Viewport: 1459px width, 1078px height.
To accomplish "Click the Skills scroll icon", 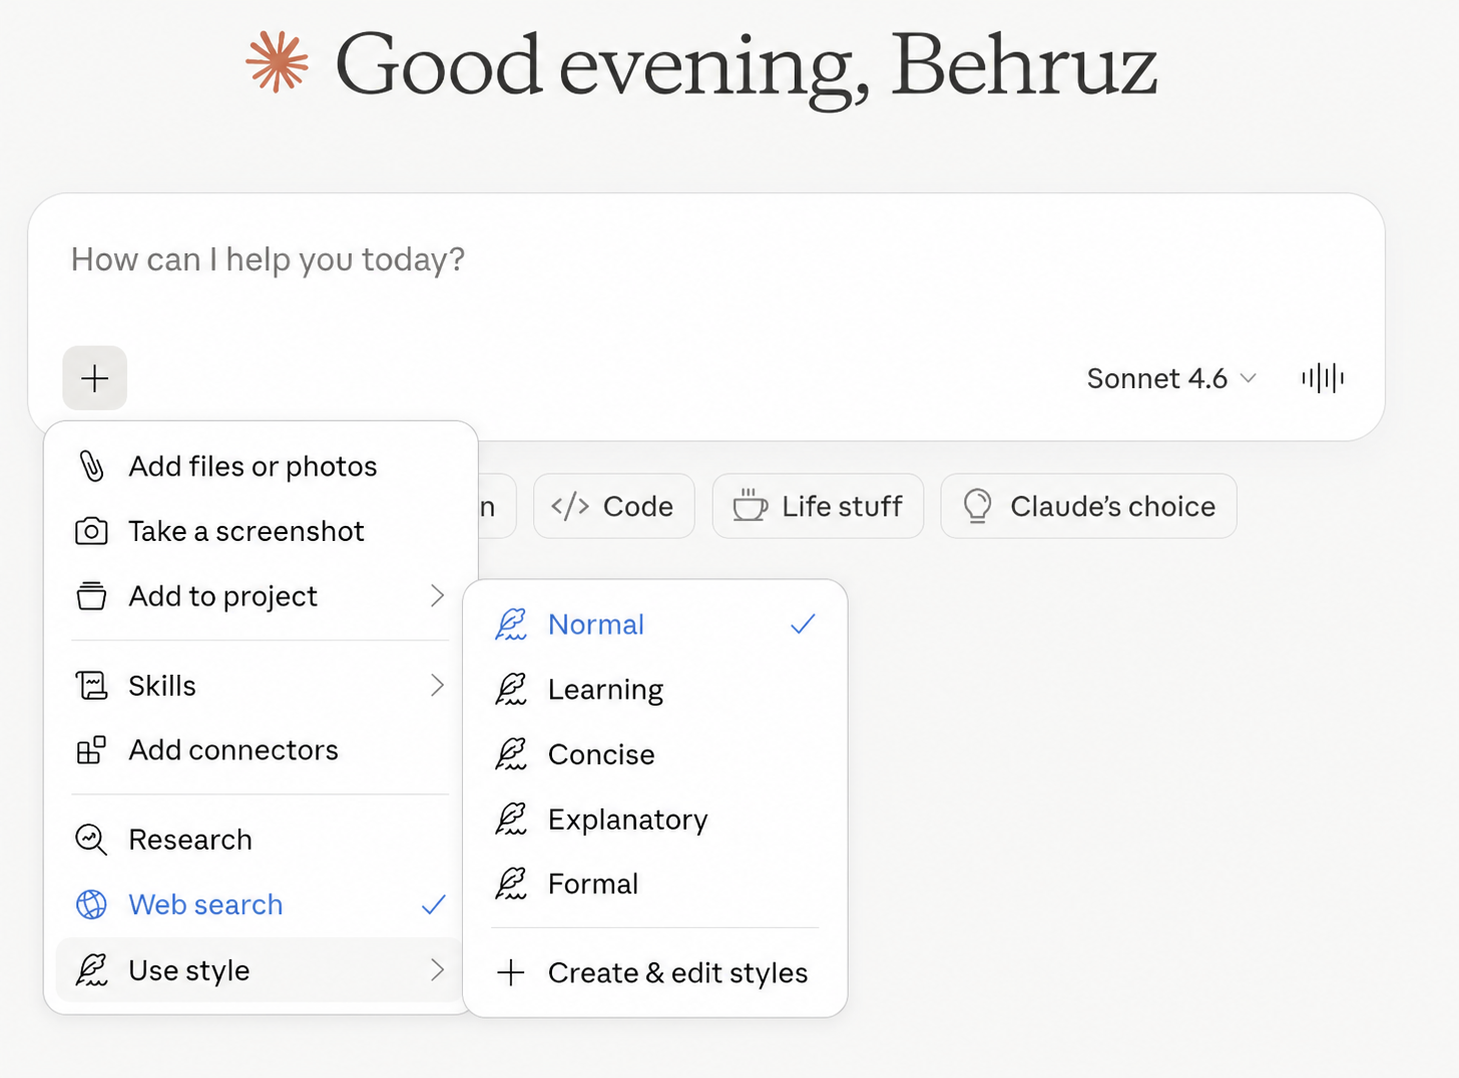I will click(91, 685).
